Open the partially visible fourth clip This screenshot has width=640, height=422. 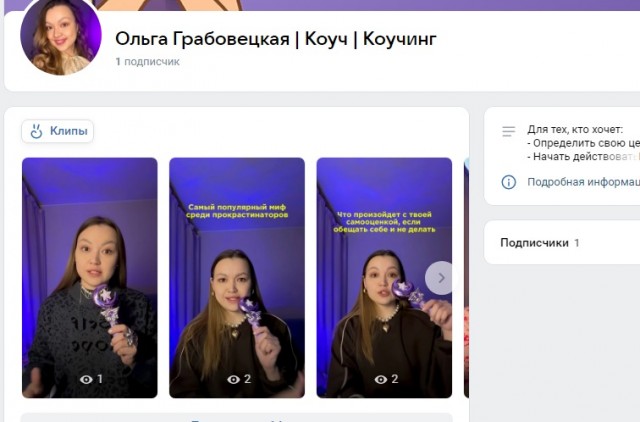(467, 278)
